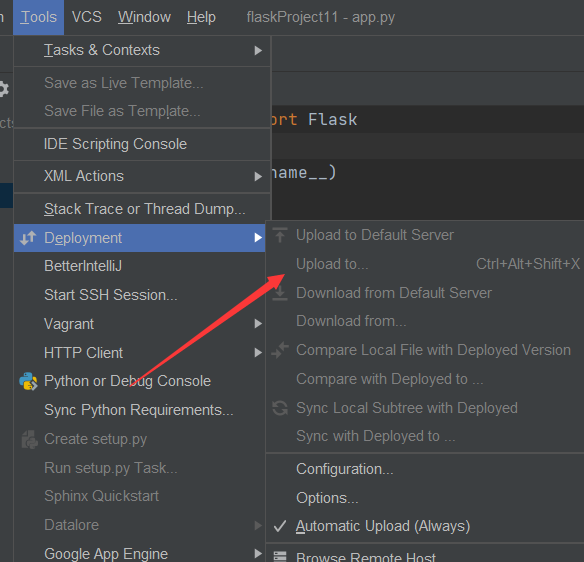
Task: Expand Datalore submenu arrow
Action: tap(258, 525)
